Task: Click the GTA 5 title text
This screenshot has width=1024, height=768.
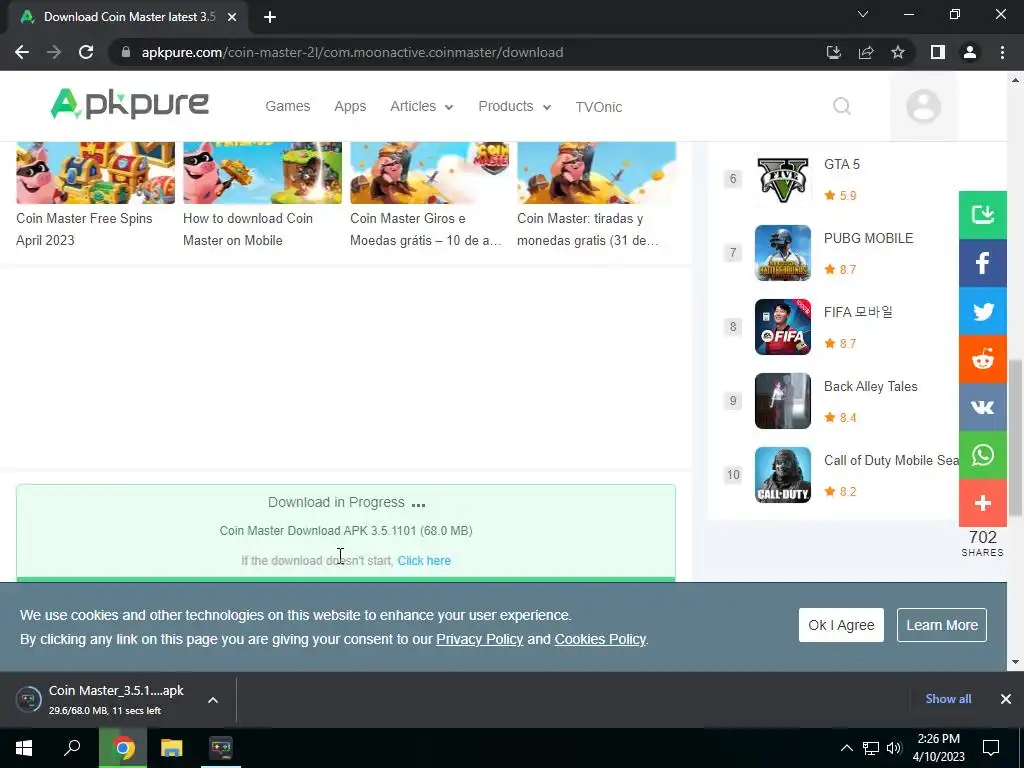Action: pyautogui.click(x=842, y=164)
